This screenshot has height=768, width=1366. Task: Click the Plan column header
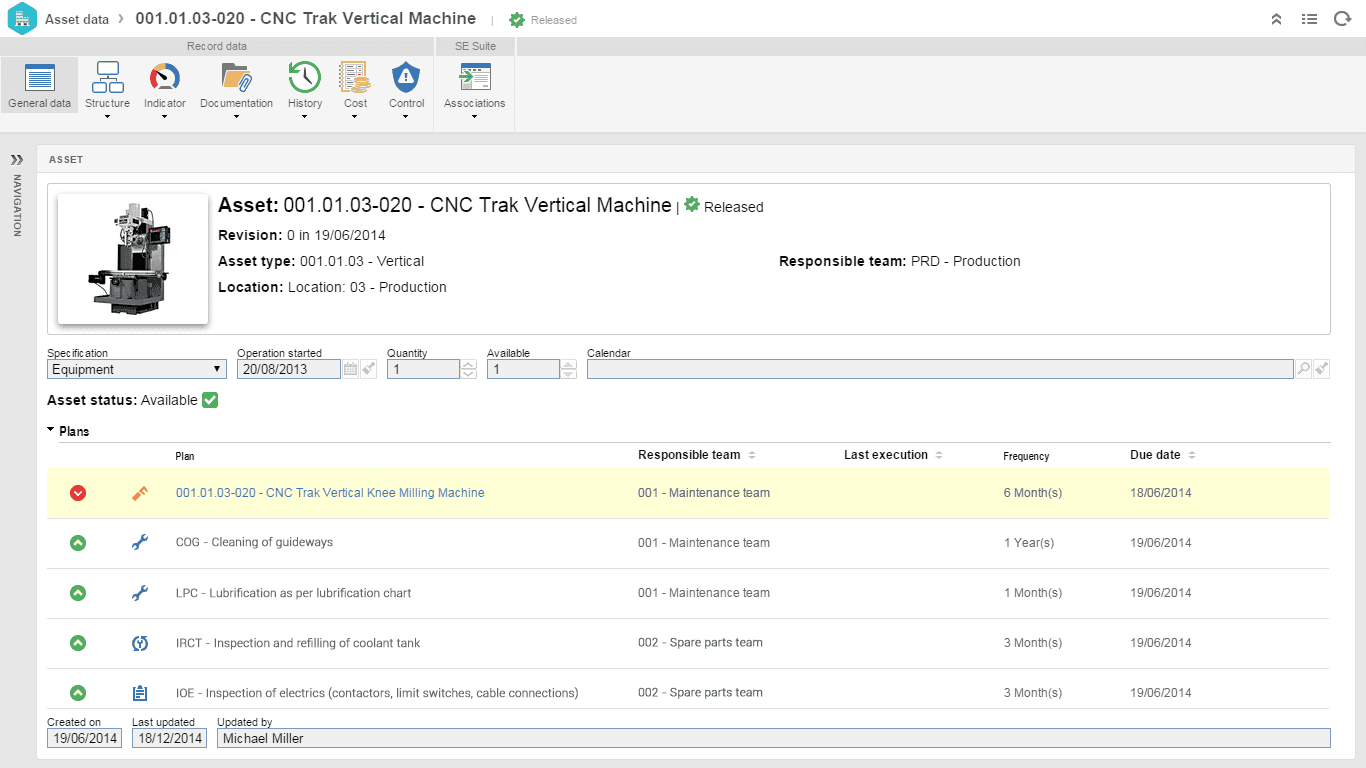tap(185, 456)
